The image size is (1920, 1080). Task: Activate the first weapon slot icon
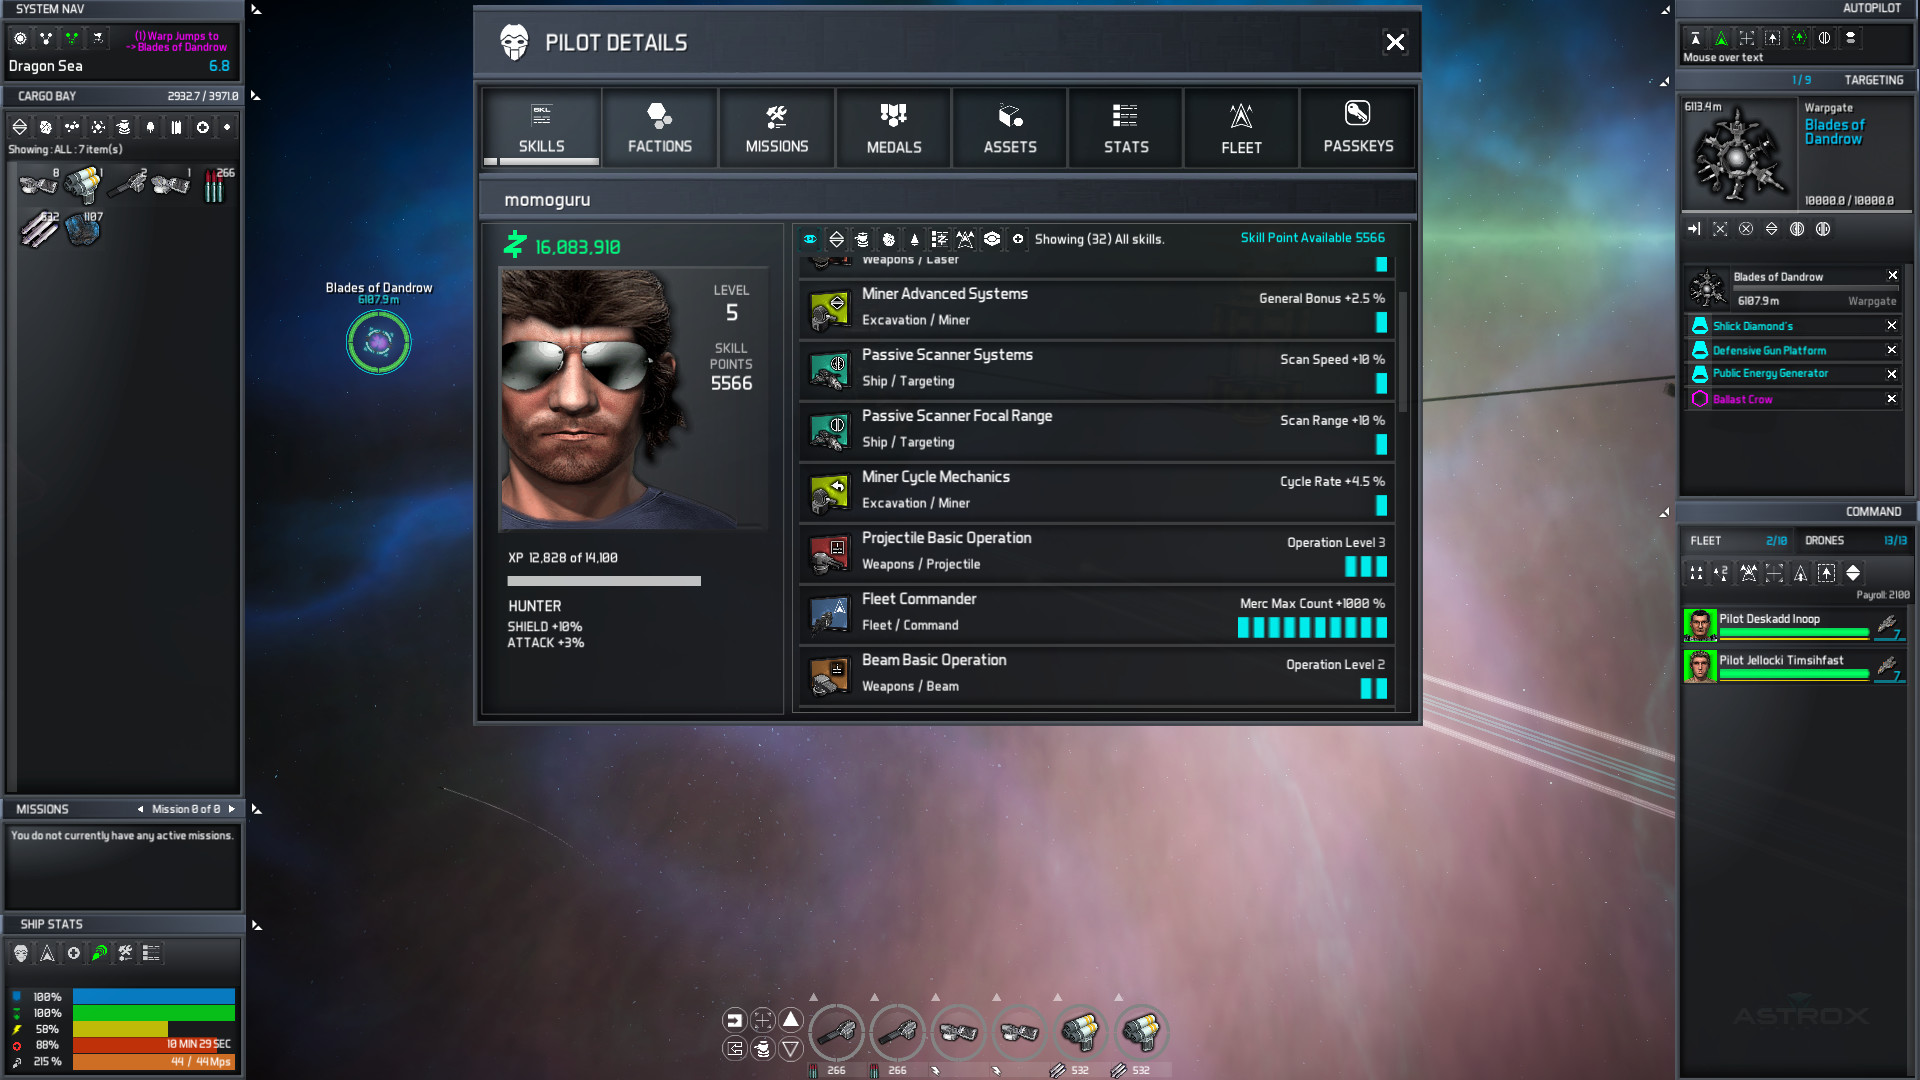coord(836,1031)
